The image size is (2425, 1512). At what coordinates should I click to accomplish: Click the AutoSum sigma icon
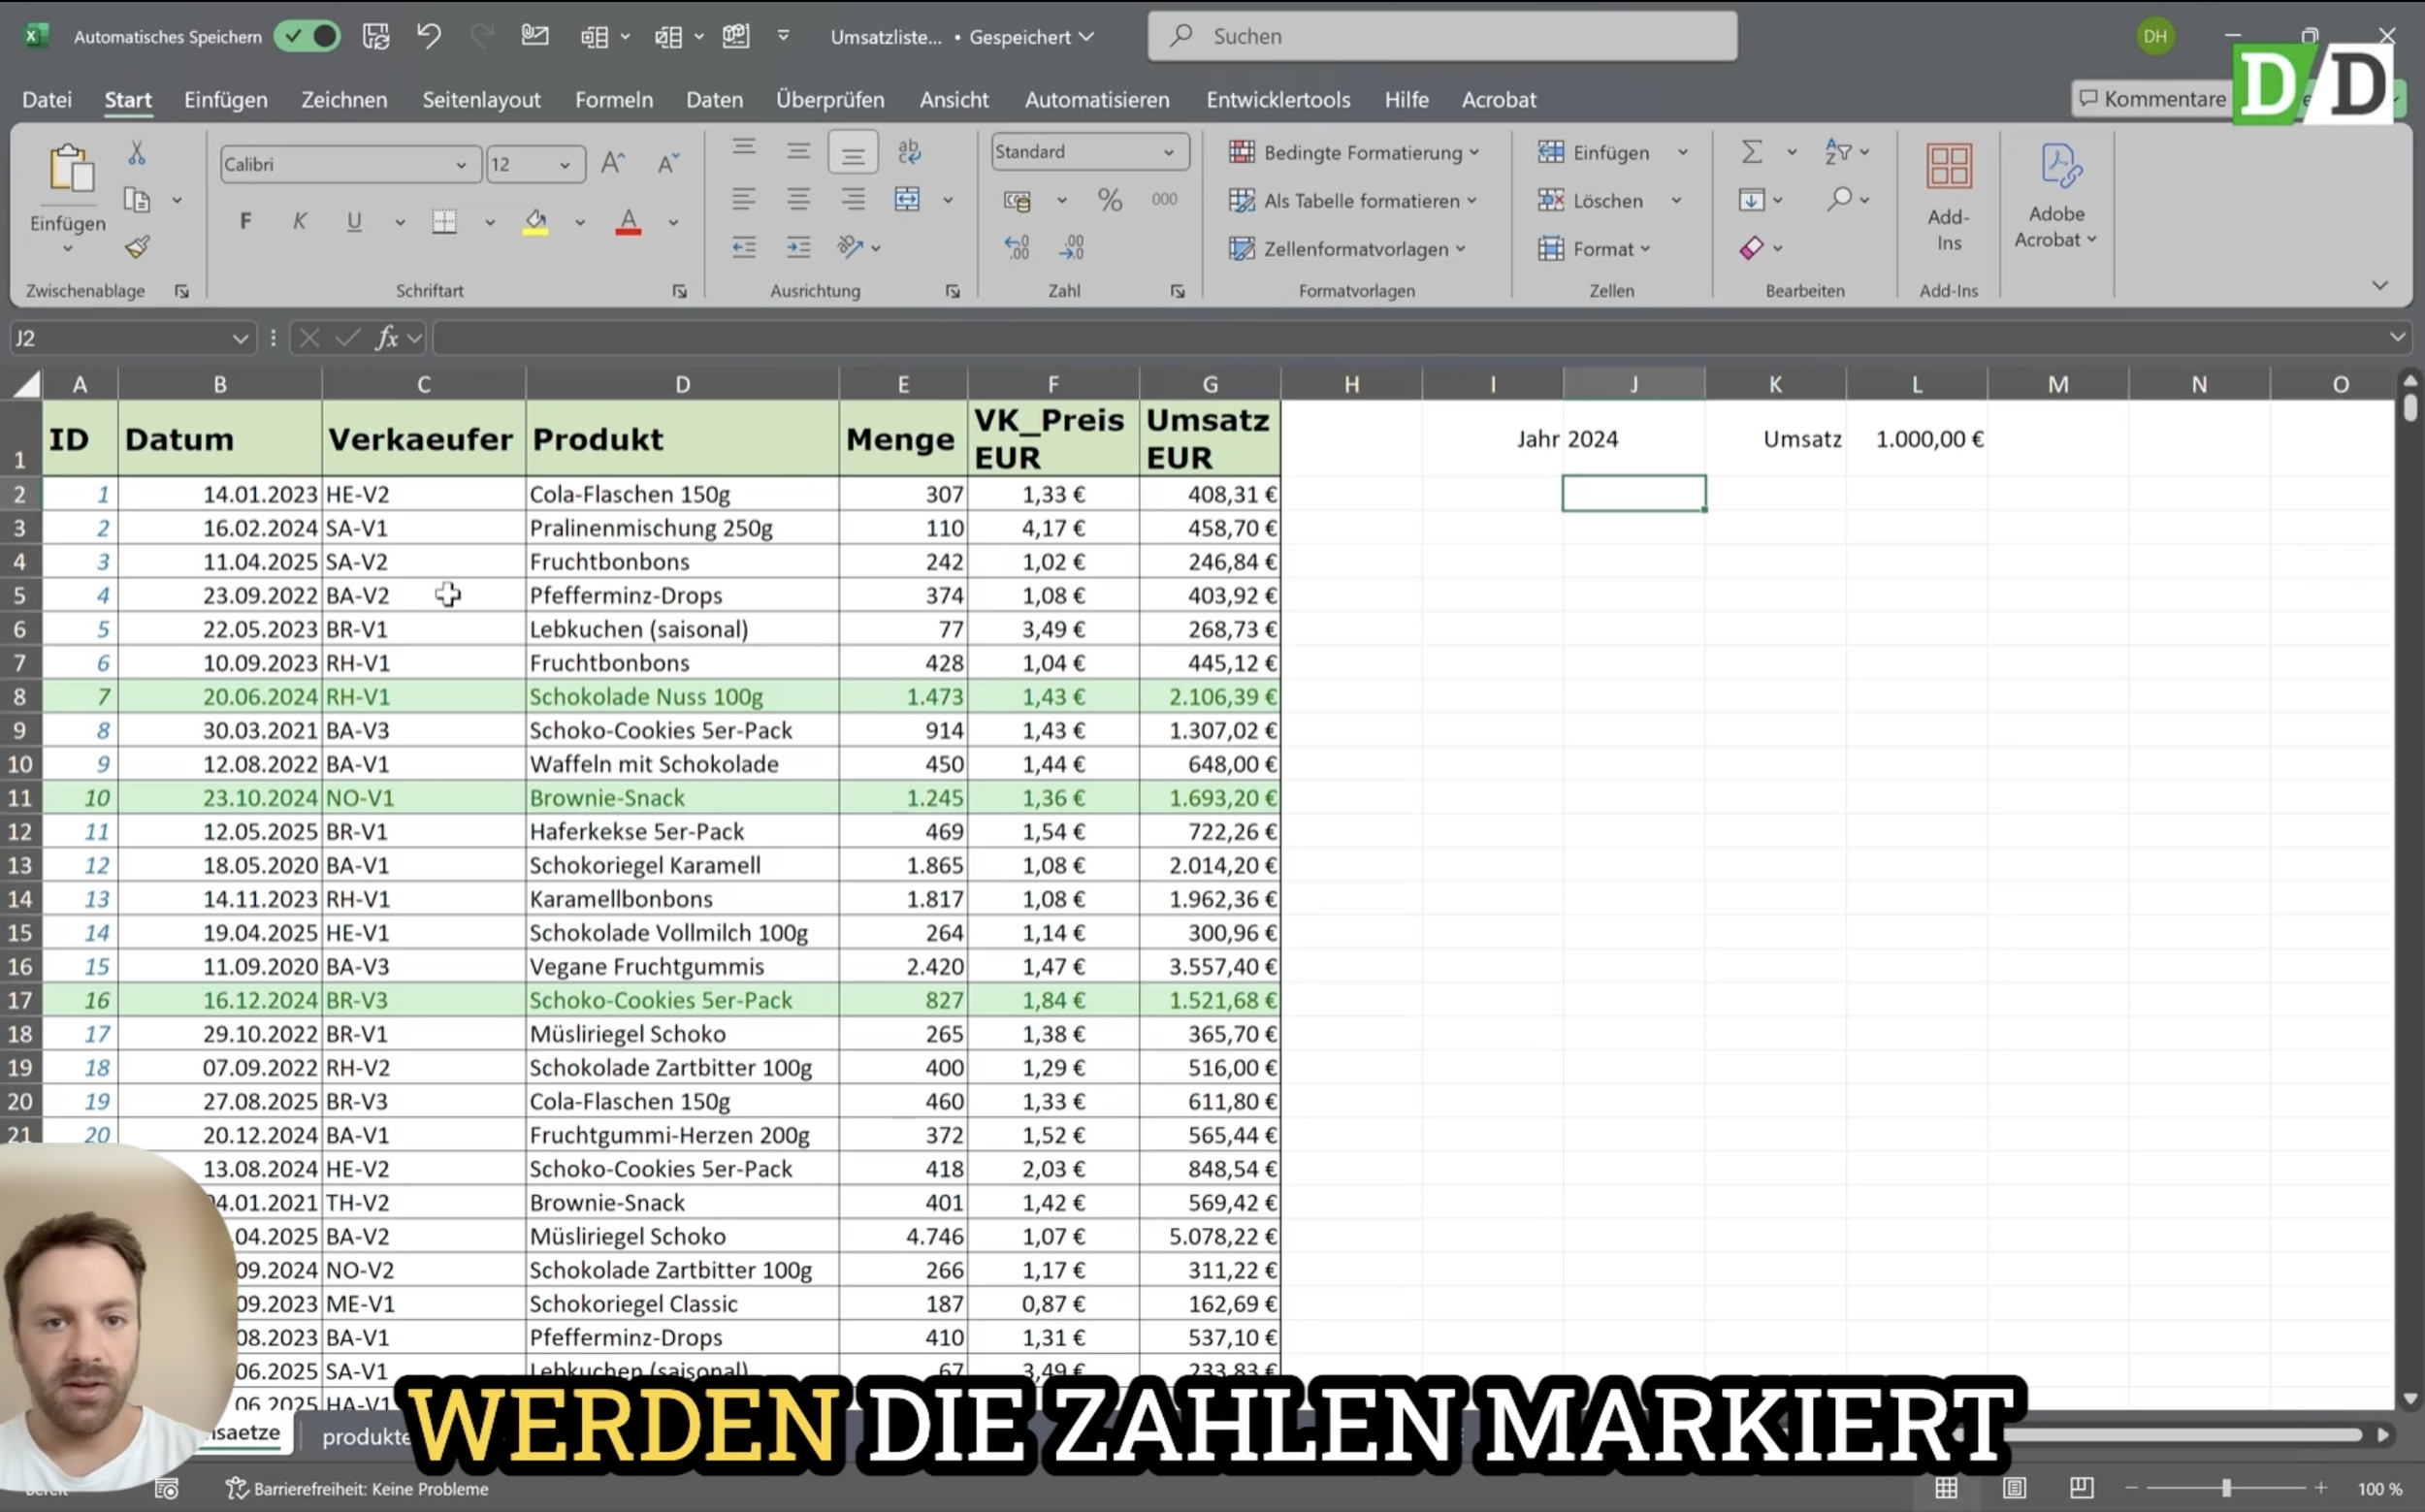[1752, 152]
